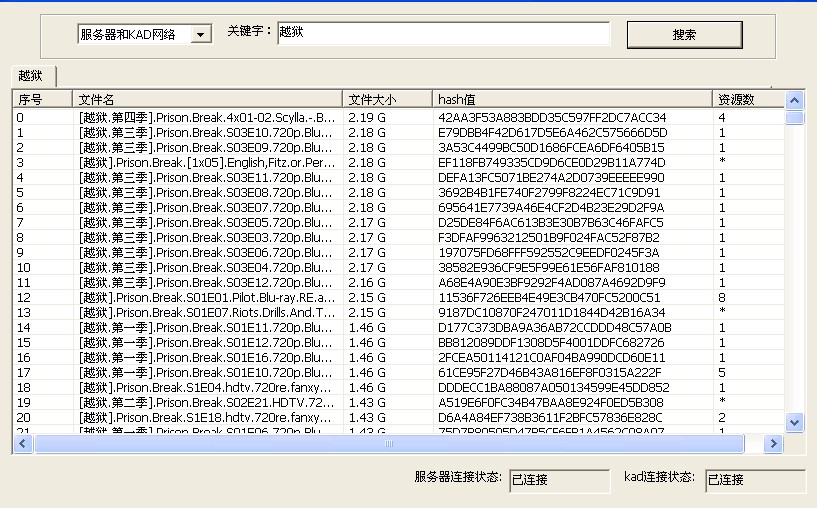Click into the 关键字 keyword input field

(443, 33)
